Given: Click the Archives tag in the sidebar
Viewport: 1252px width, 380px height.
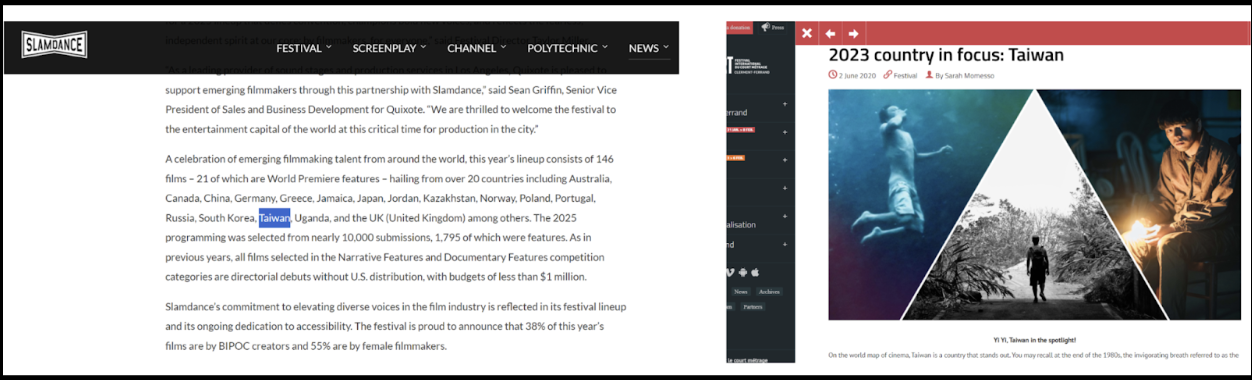Looking at the screenshot, I should click(x=769, y=291).
